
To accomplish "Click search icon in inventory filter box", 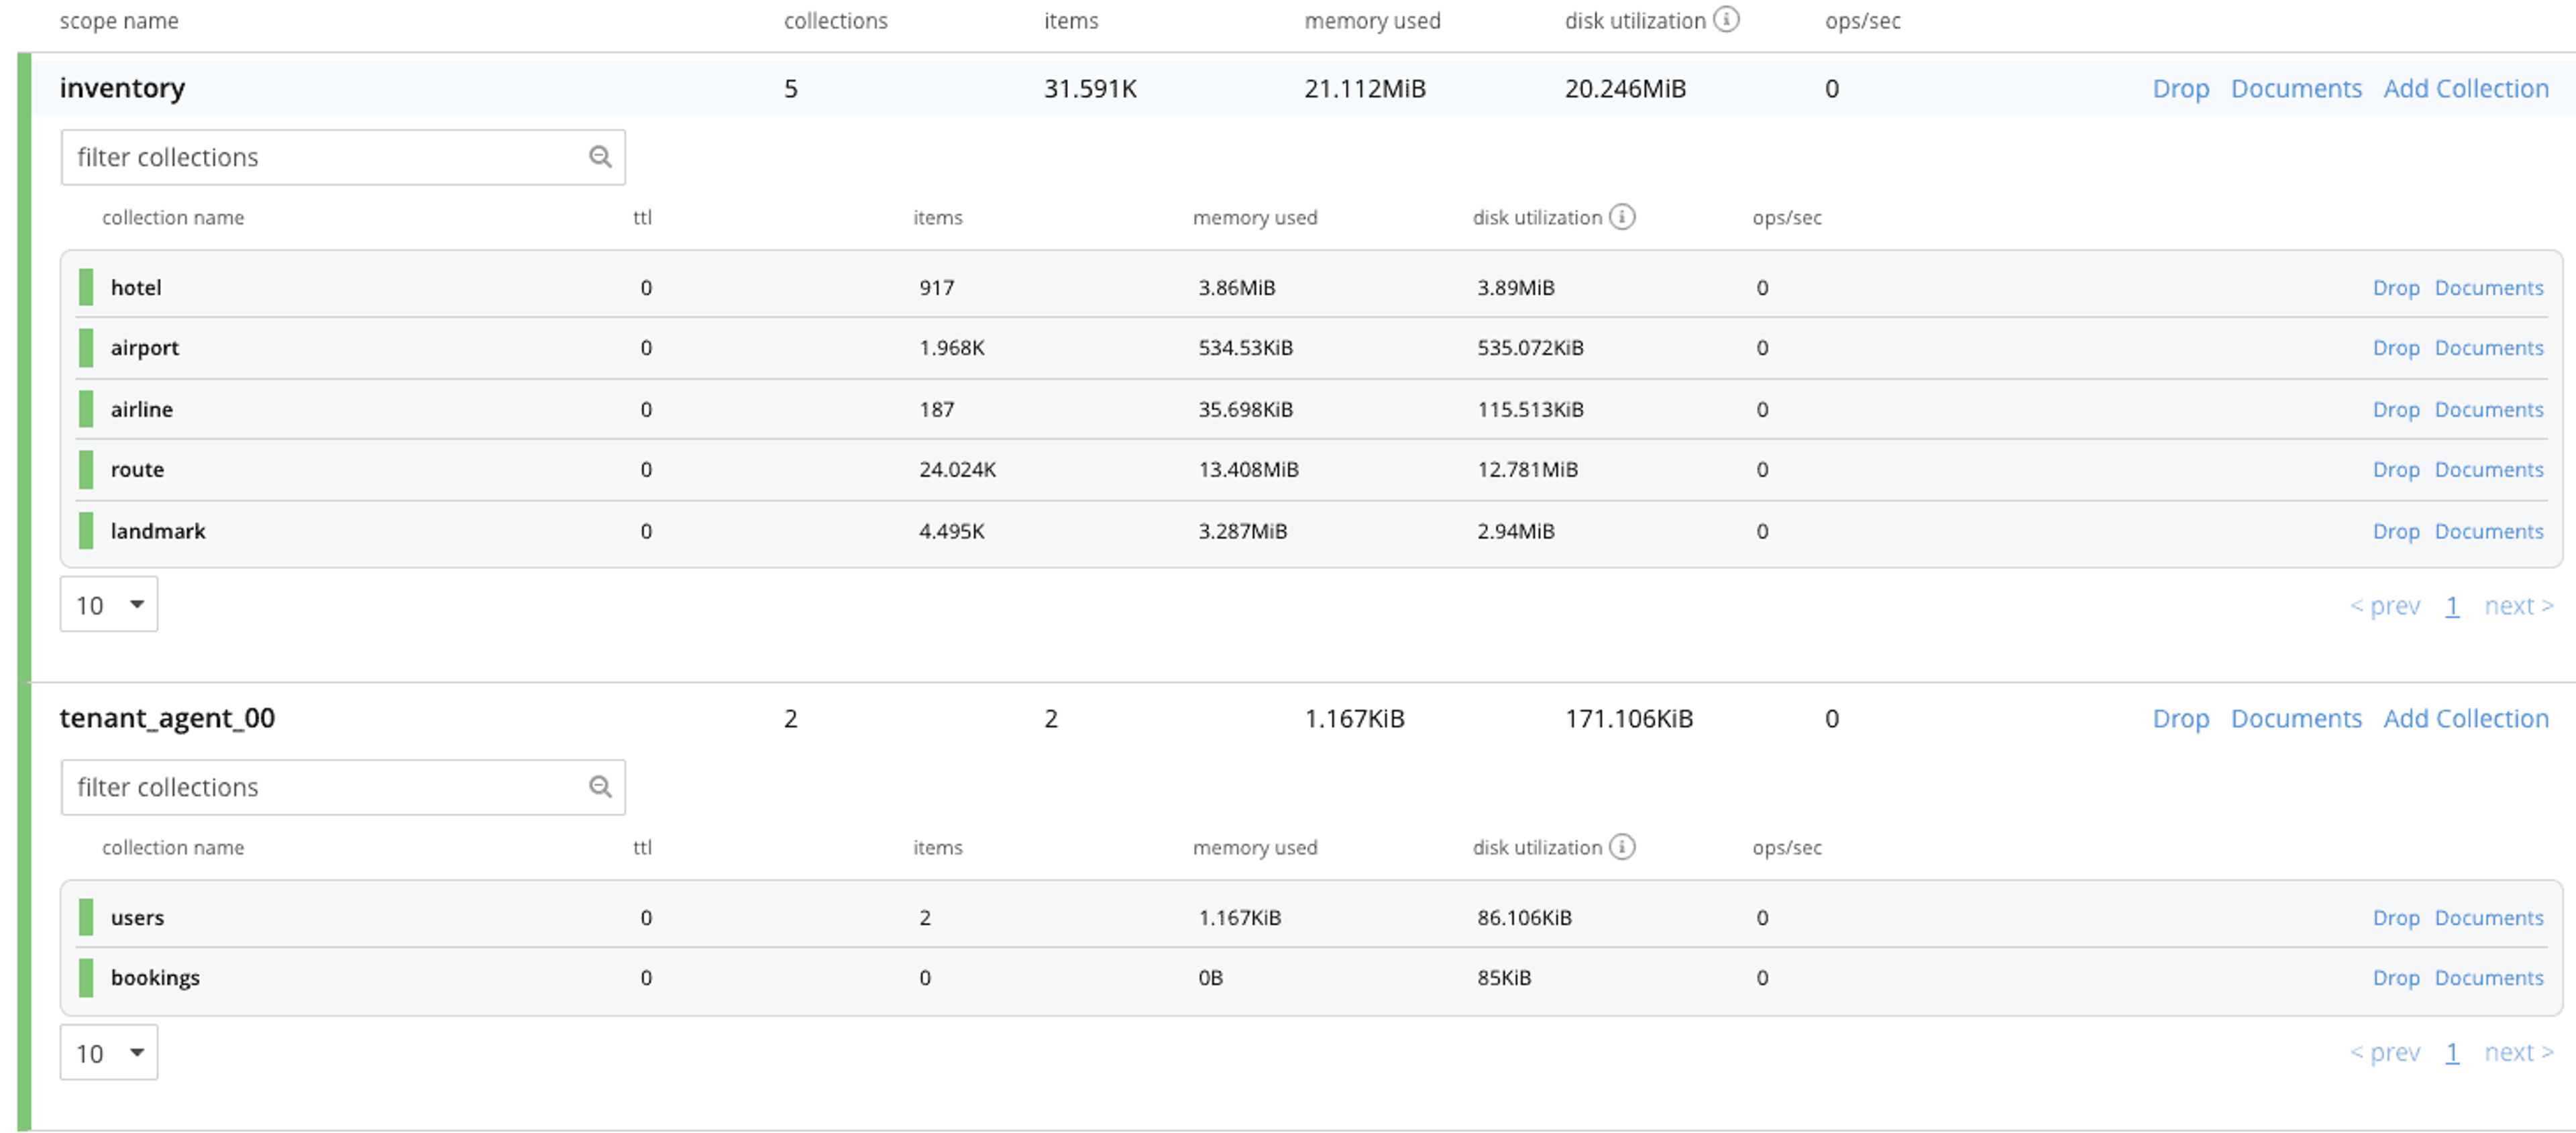I will pos(600,157).
